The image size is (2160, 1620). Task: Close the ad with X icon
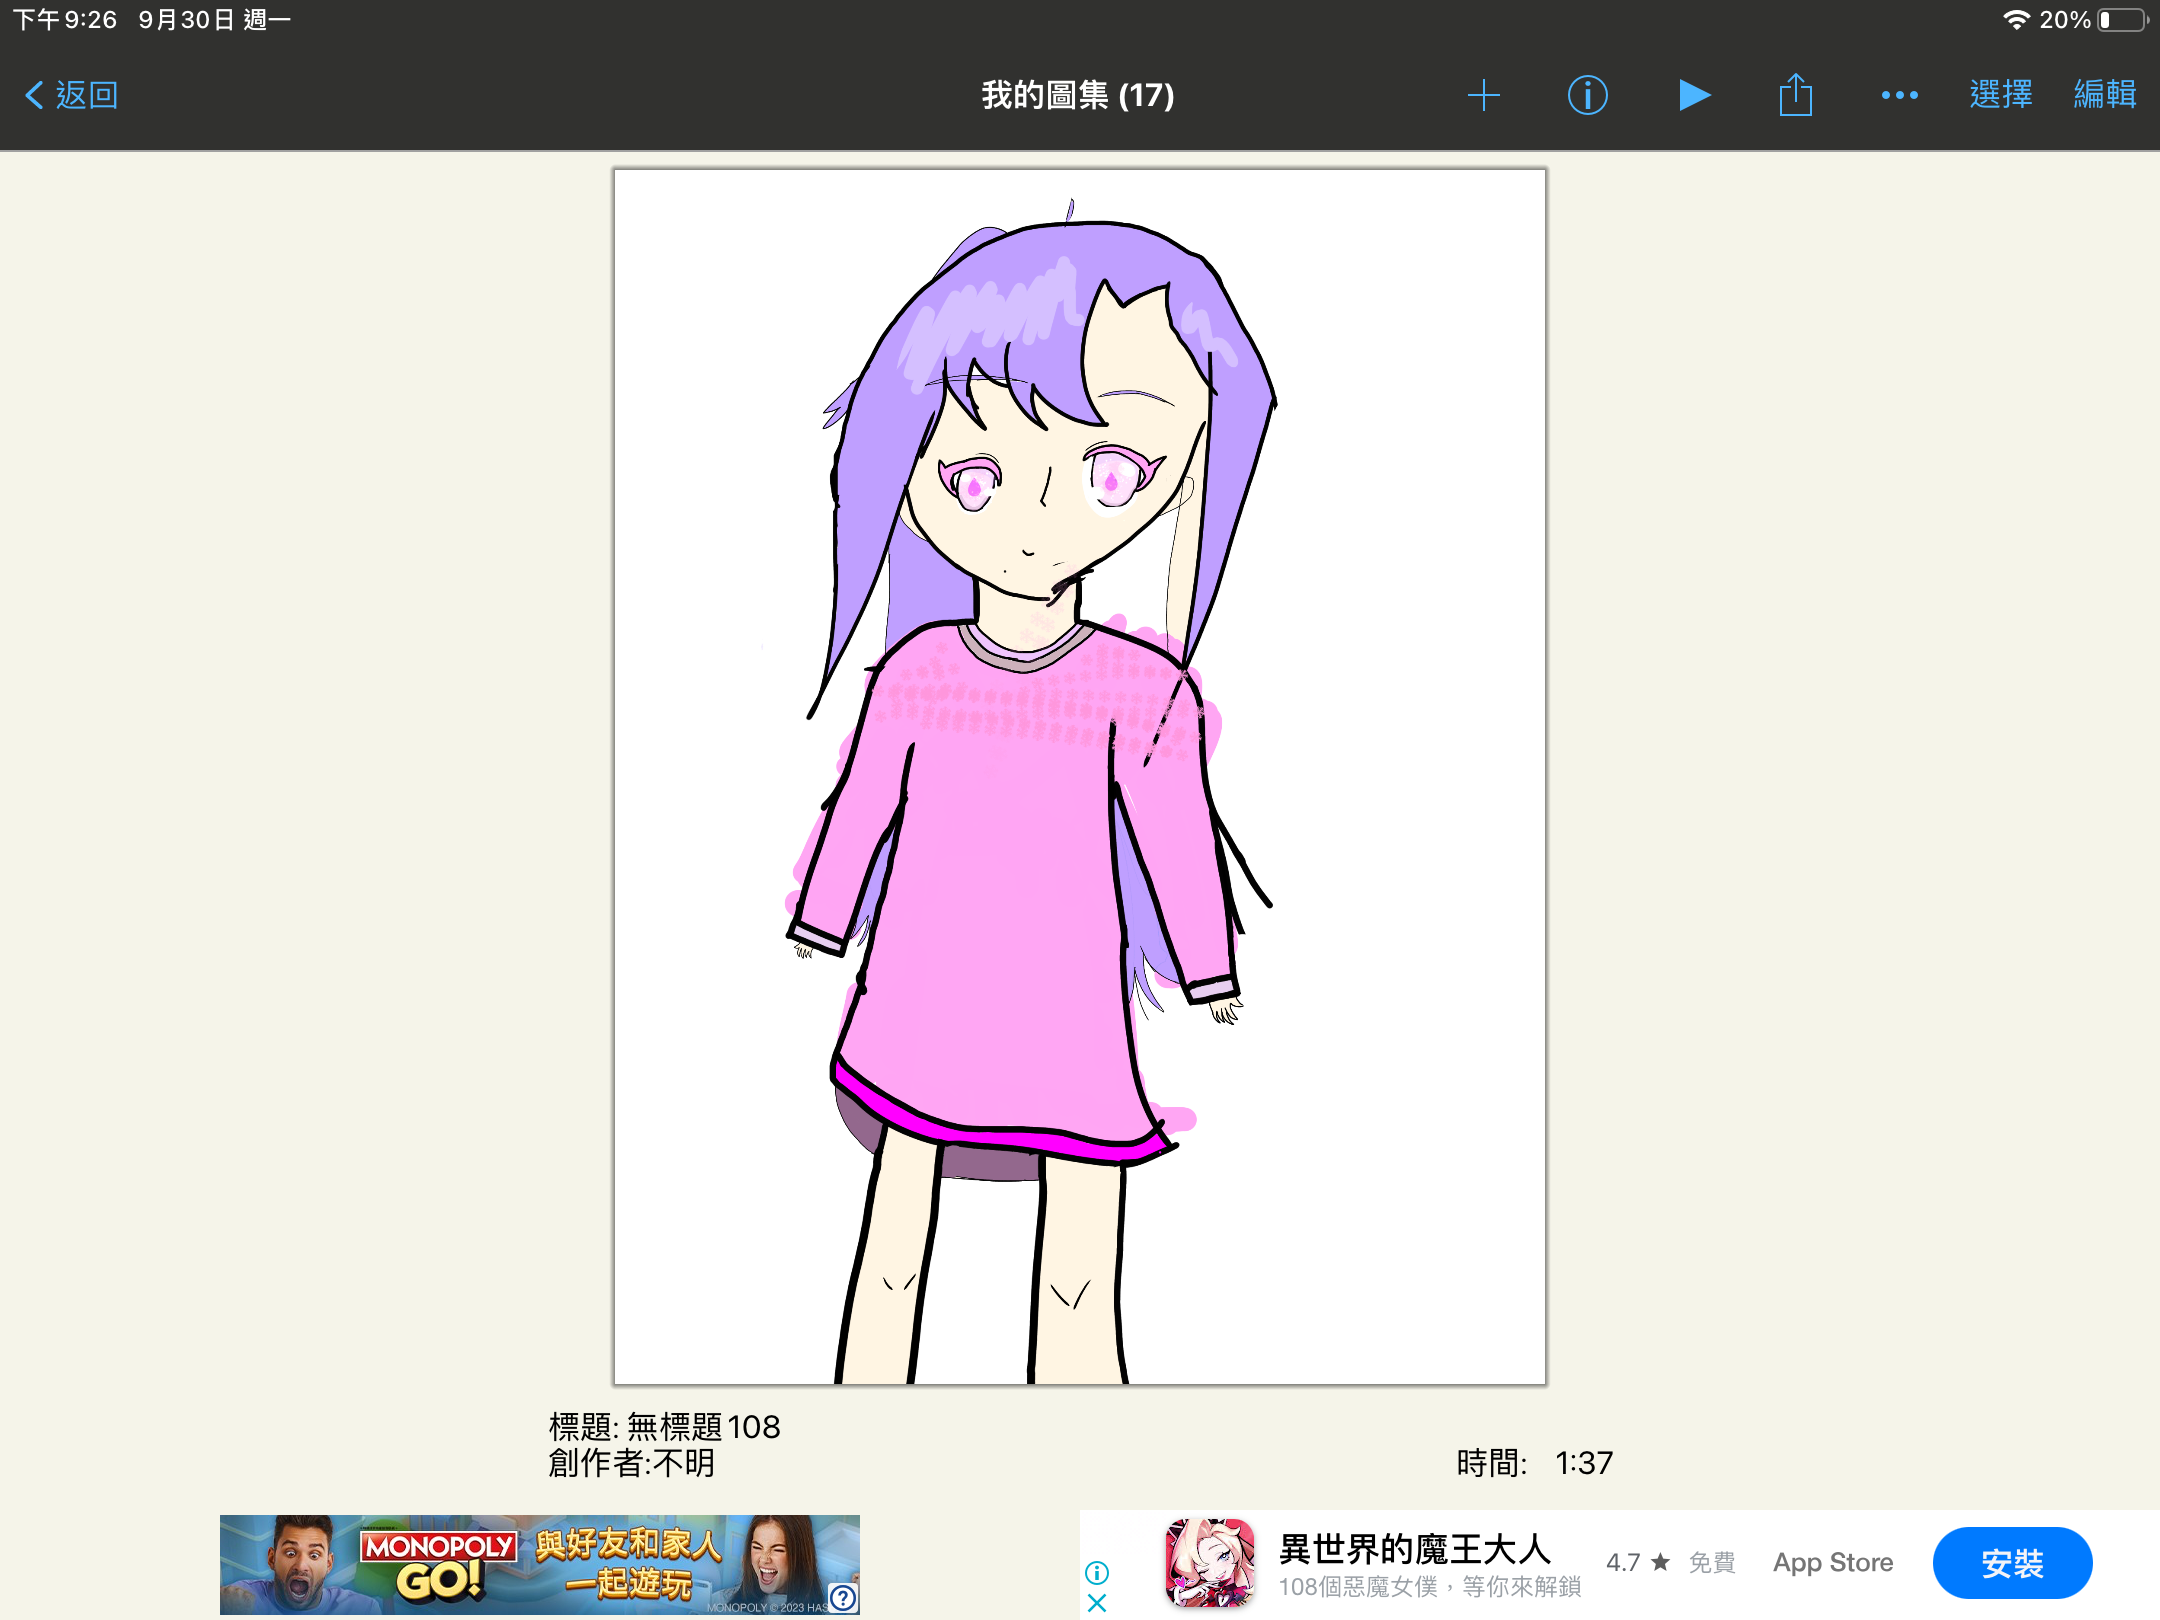pos(1097,1603)
